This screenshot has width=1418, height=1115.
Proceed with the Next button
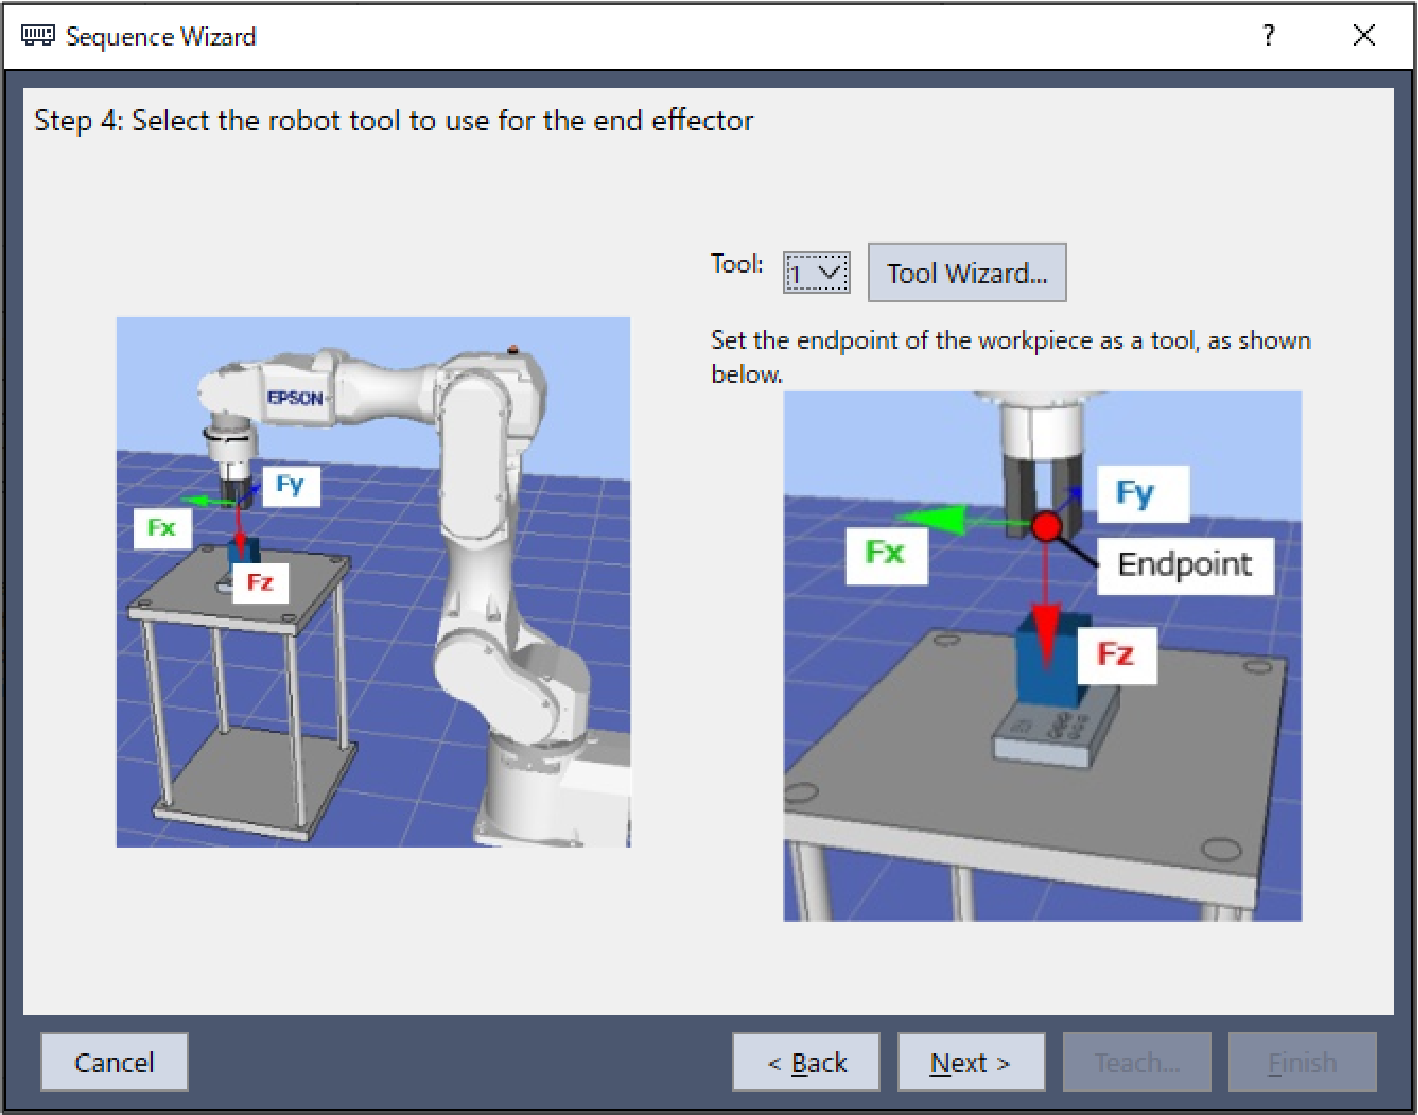[970, 1062]
